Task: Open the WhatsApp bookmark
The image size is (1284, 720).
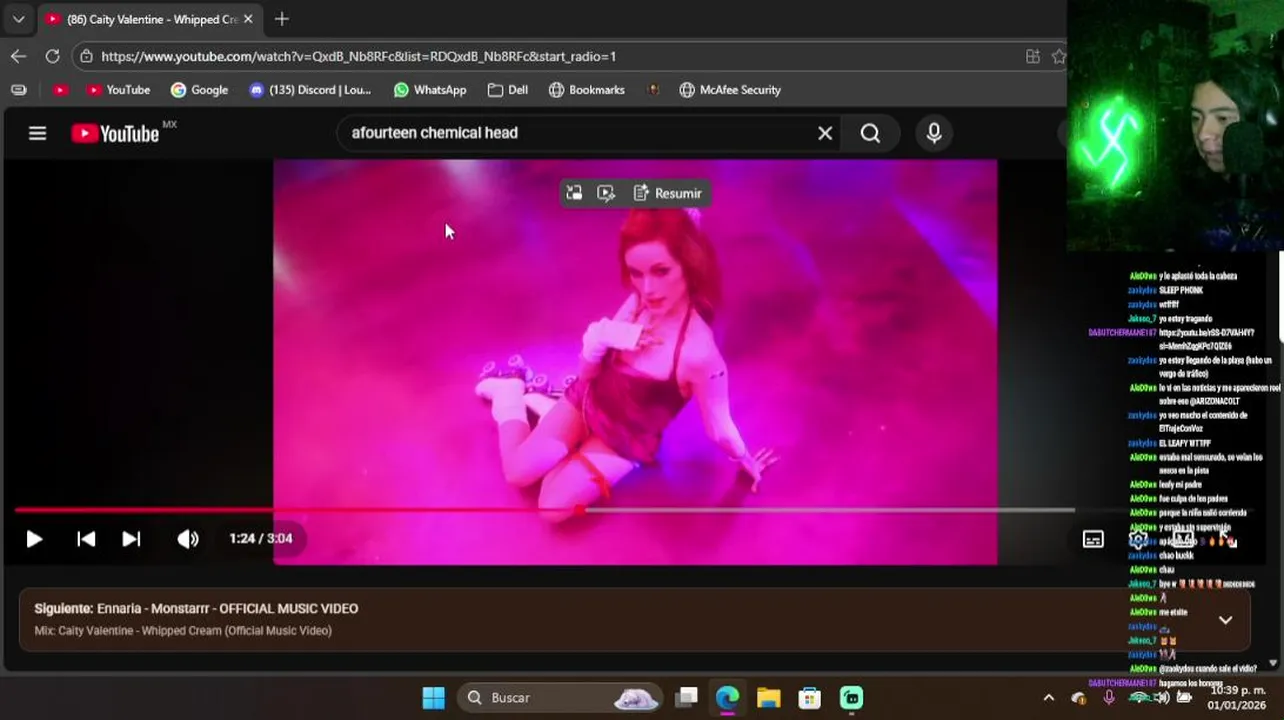Action: 430,90
